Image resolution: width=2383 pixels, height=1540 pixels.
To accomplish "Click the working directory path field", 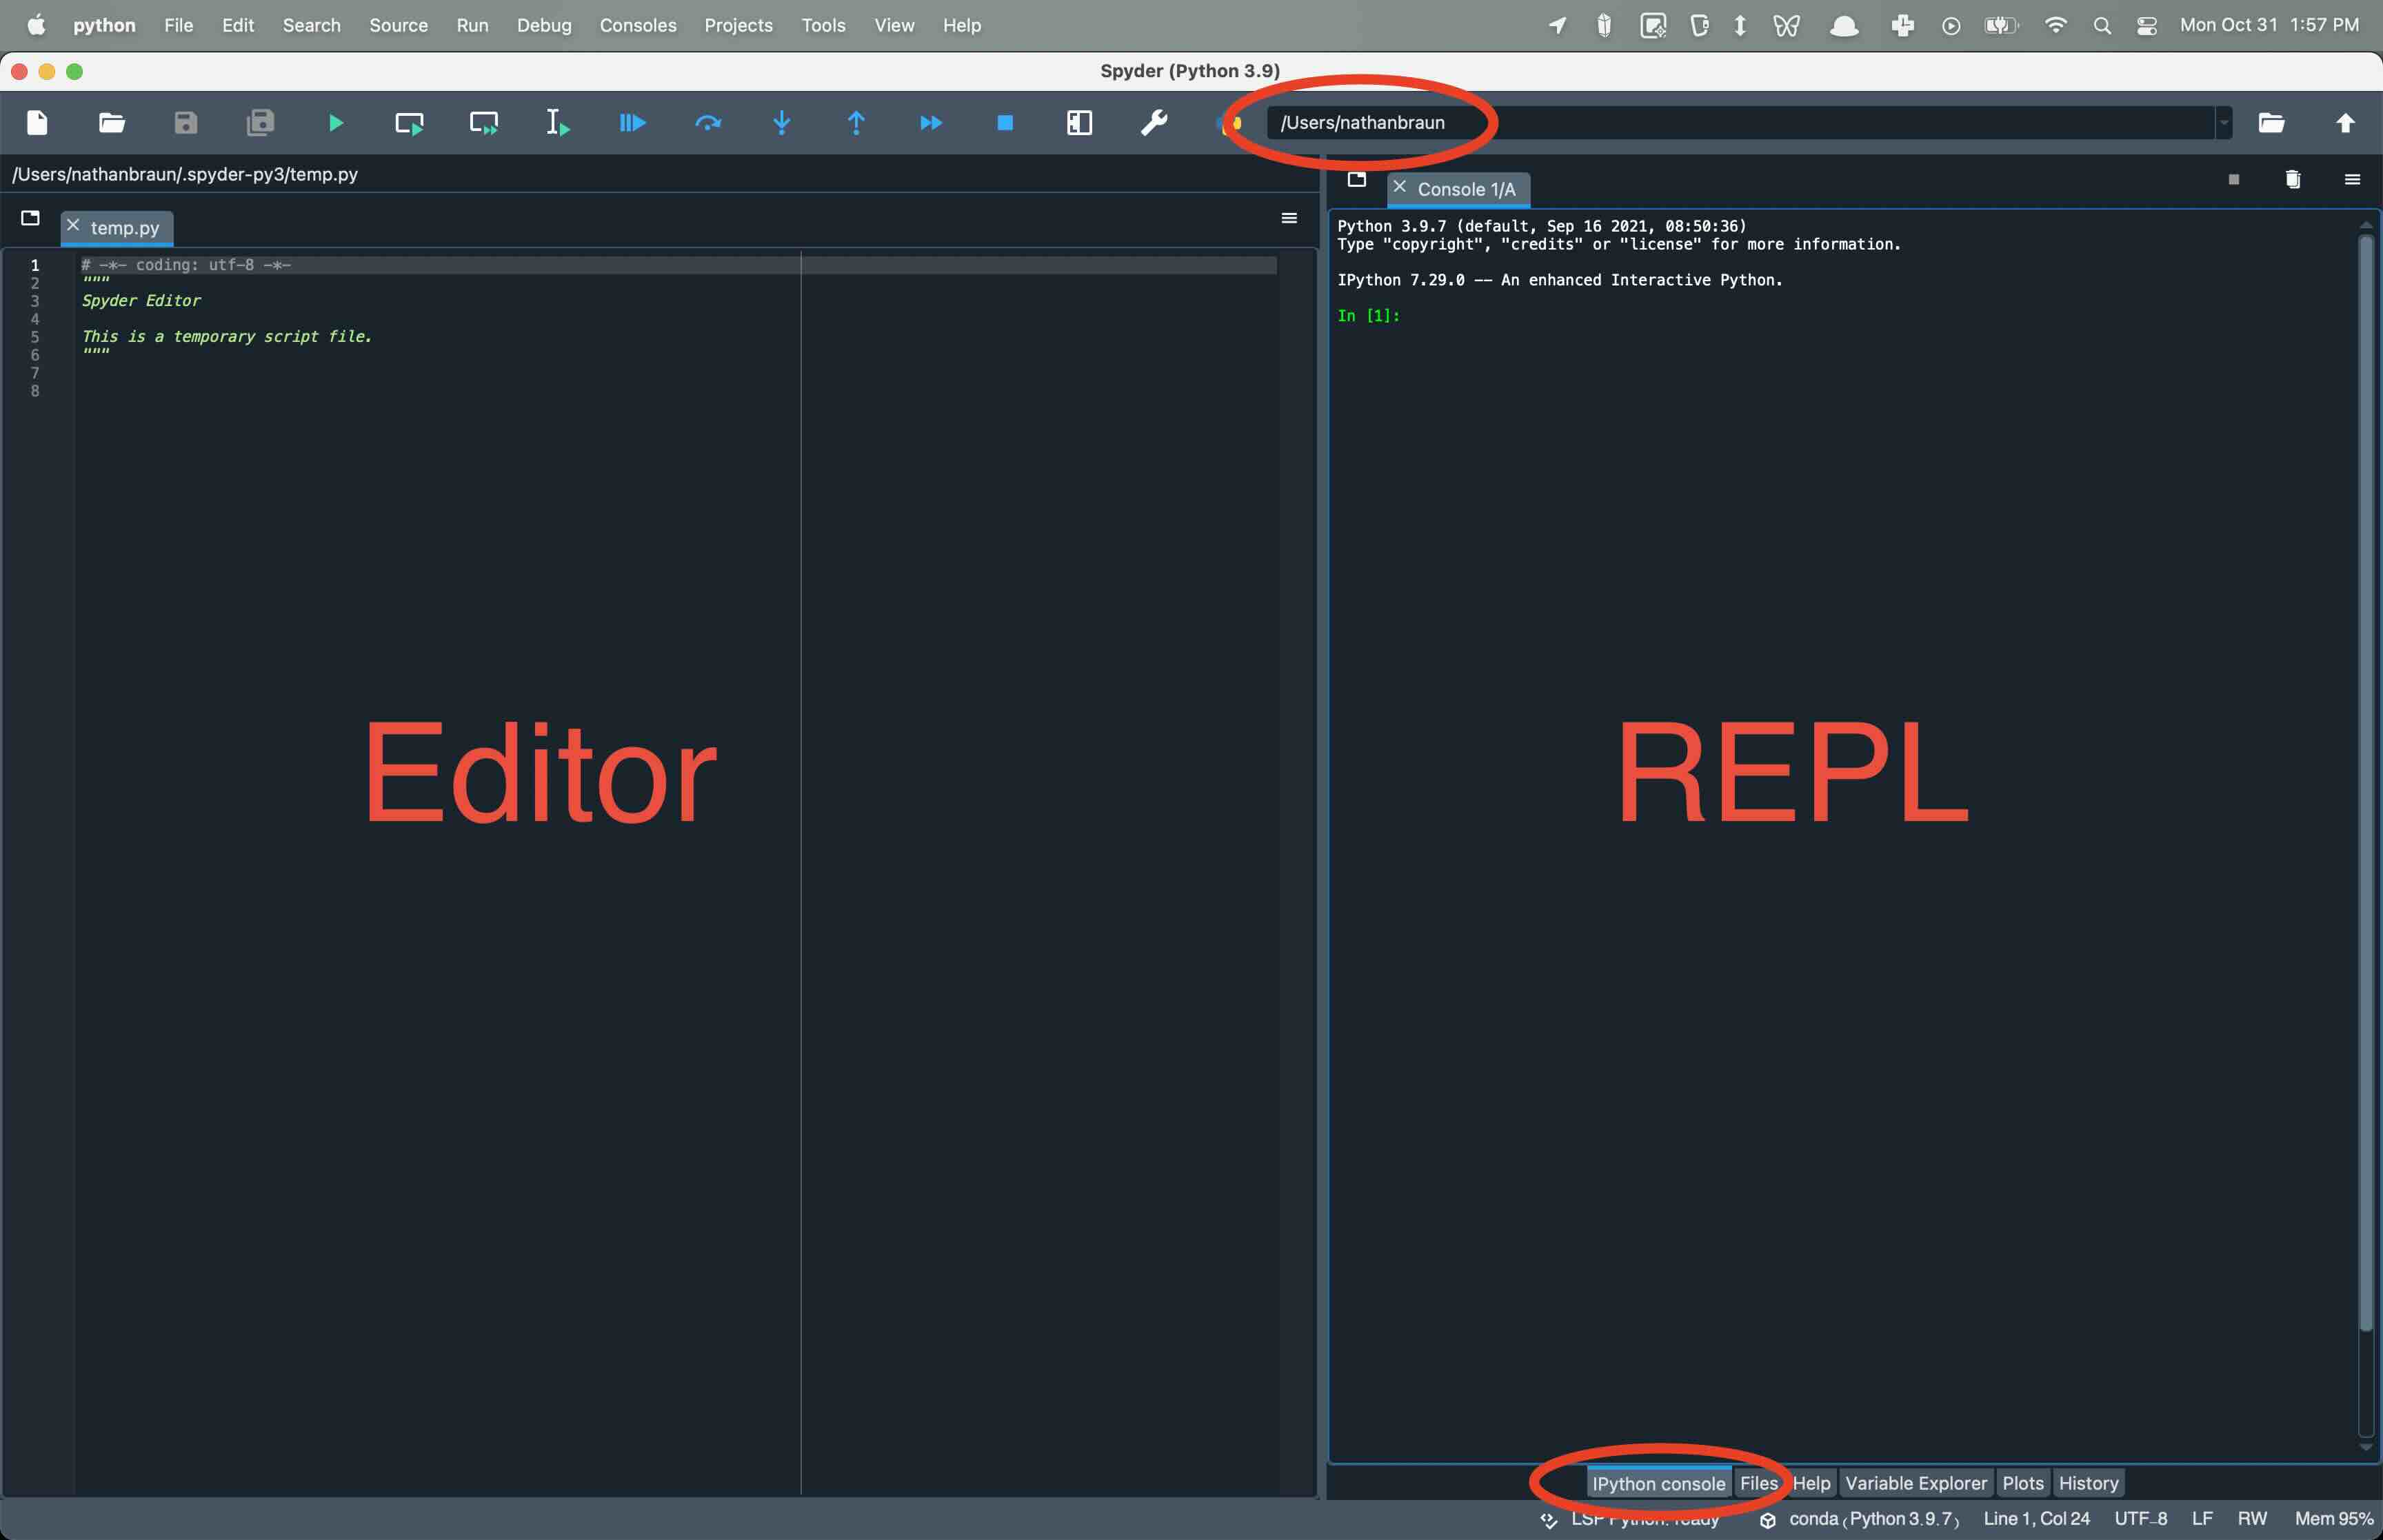I will (x=1700, y=122).
